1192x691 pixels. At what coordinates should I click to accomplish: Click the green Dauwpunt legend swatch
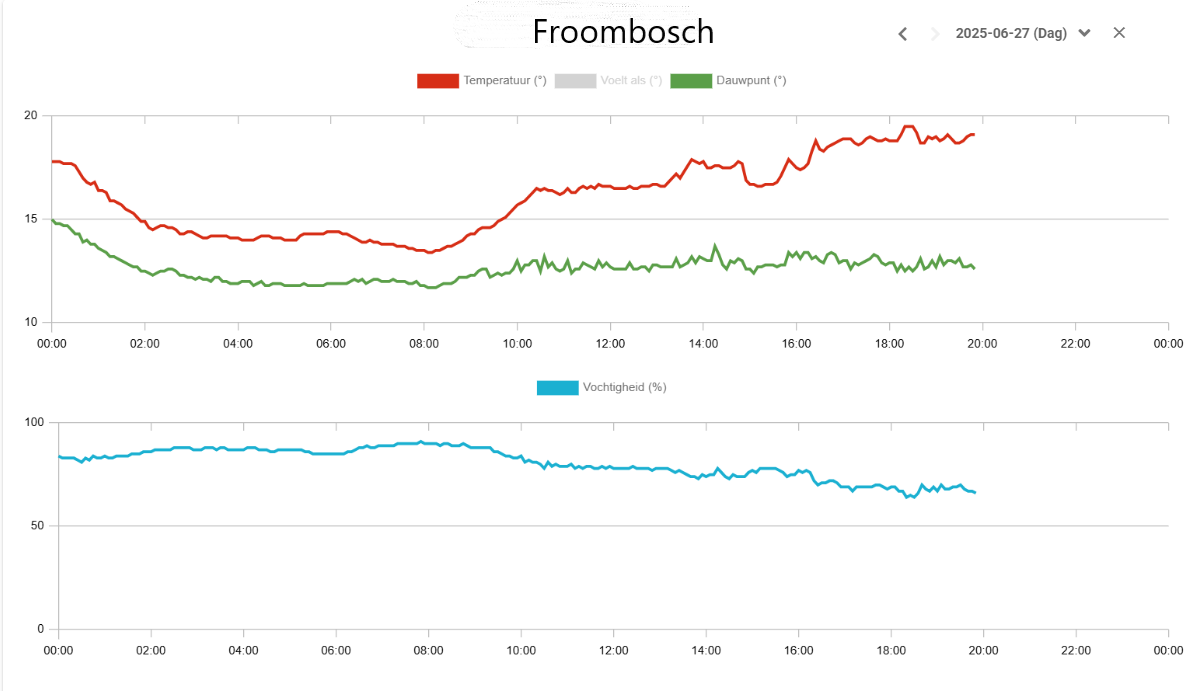(691, 81)
